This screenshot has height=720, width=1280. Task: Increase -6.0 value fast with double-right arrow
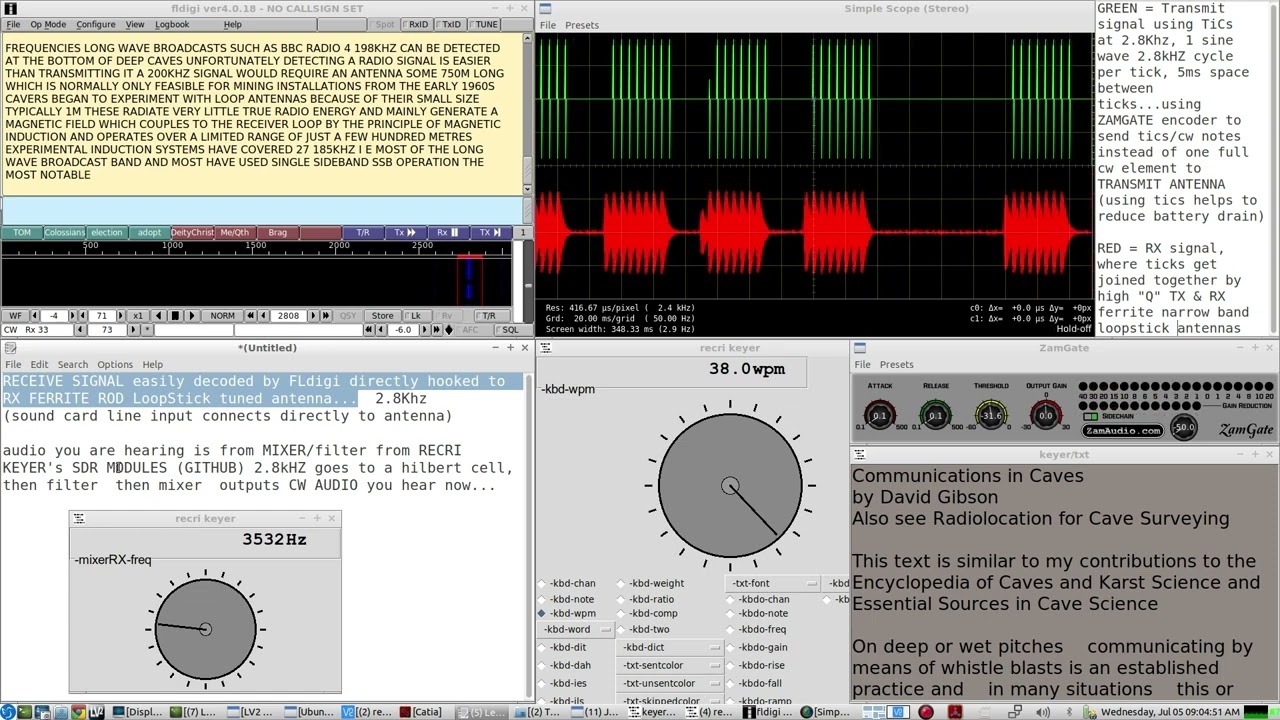(436, 330)
